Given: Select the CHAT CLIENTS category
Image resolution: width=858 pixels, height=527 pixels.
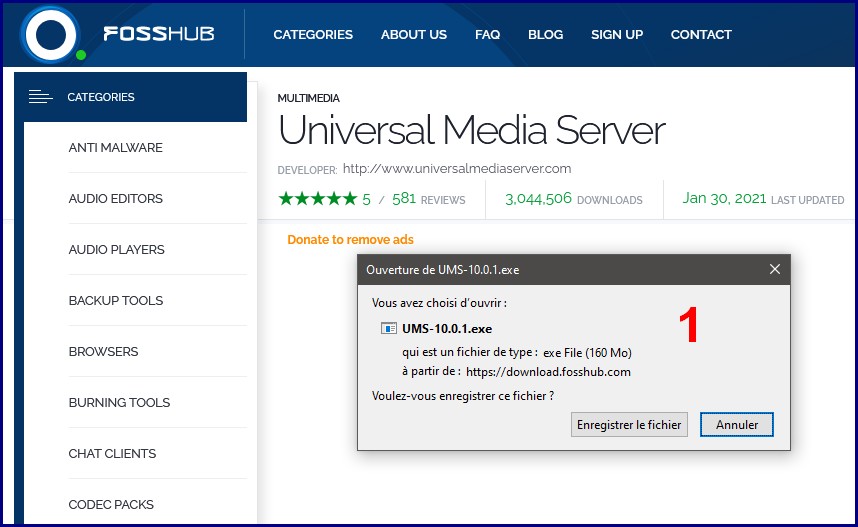Looking at the screenshot, I should 112,453.
